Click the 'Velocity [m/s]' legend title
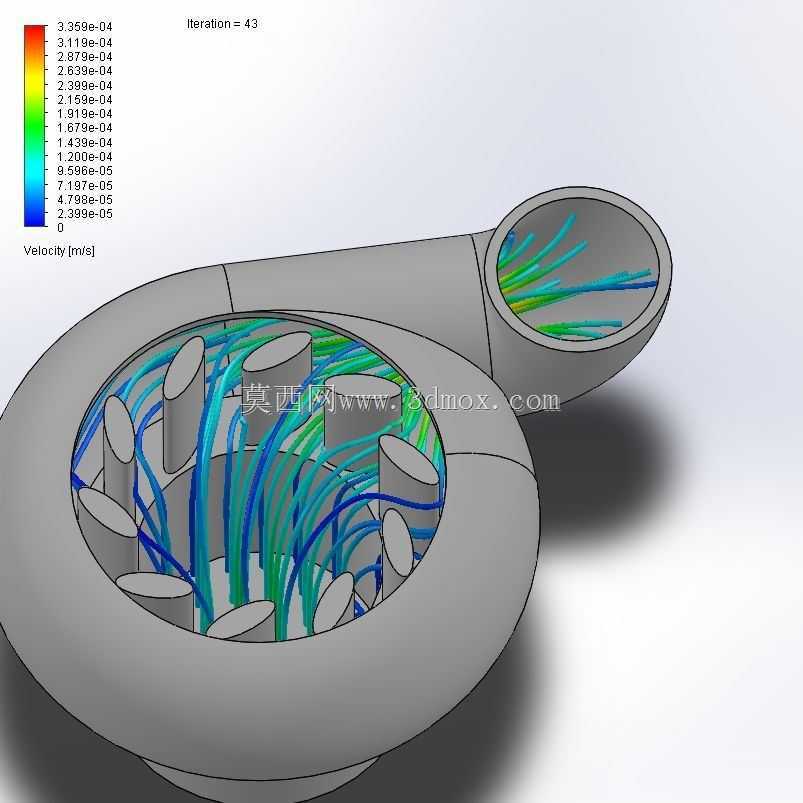Image resolution: width=803 pixels, height=803 pixels. (x=59, y=250)
